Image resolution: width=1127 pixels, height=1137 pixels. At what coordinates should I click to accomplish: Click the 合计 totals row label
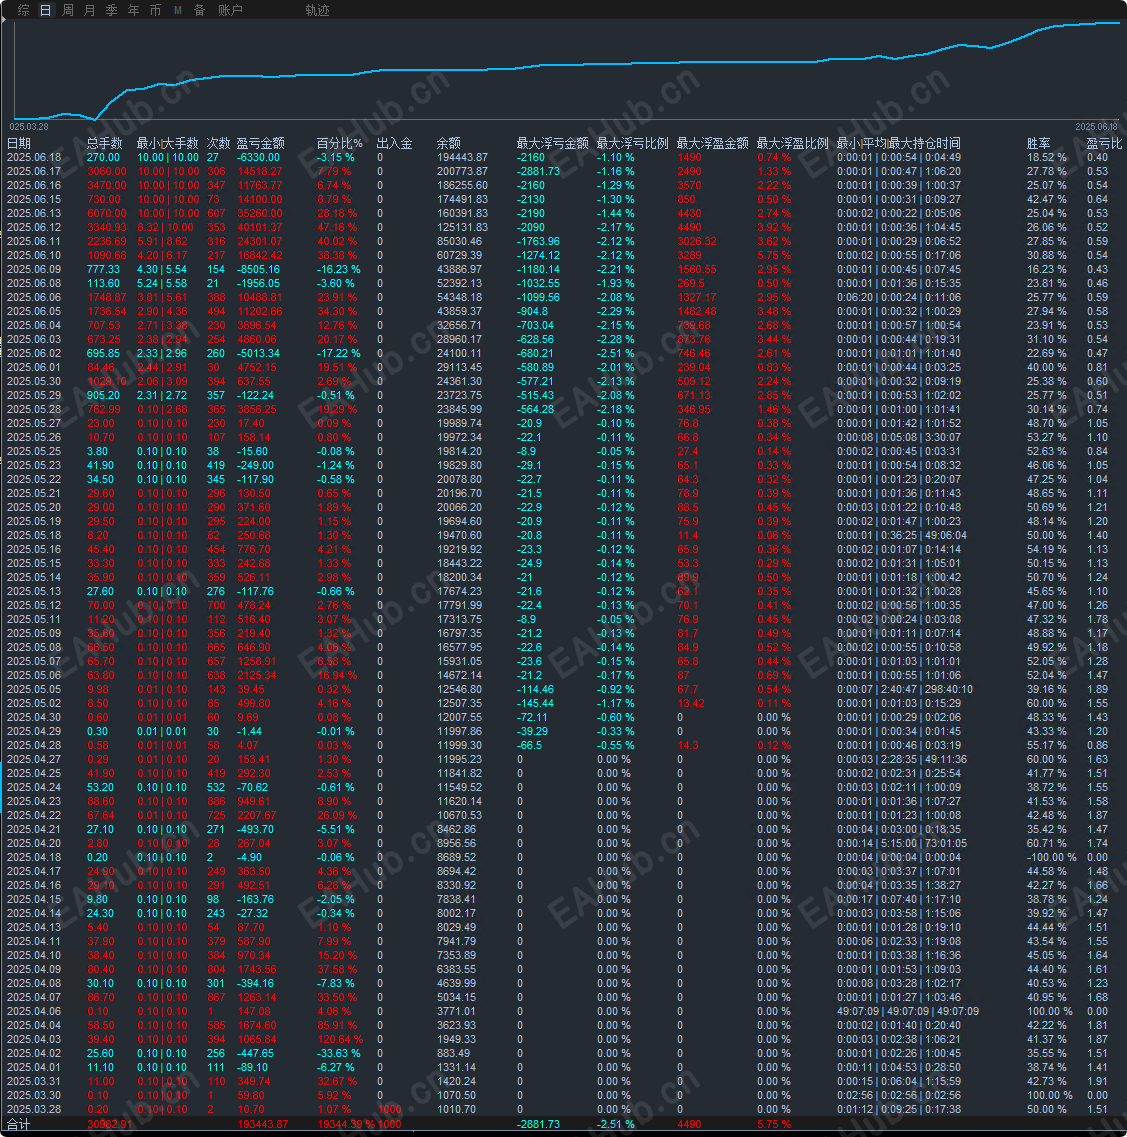(19, 1124)
